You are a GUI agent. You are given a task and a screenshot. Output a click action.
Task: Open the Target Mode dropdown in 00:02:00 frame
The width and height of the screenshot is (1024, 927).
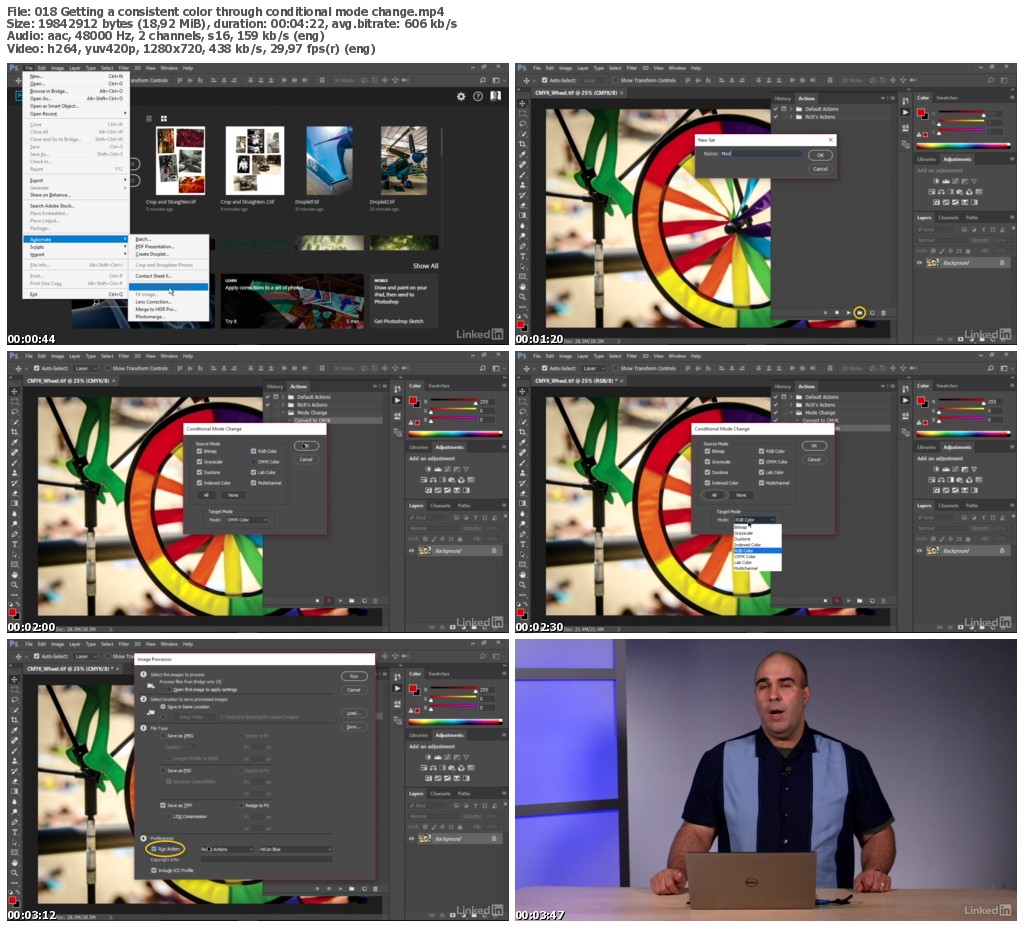pos(247,520)
